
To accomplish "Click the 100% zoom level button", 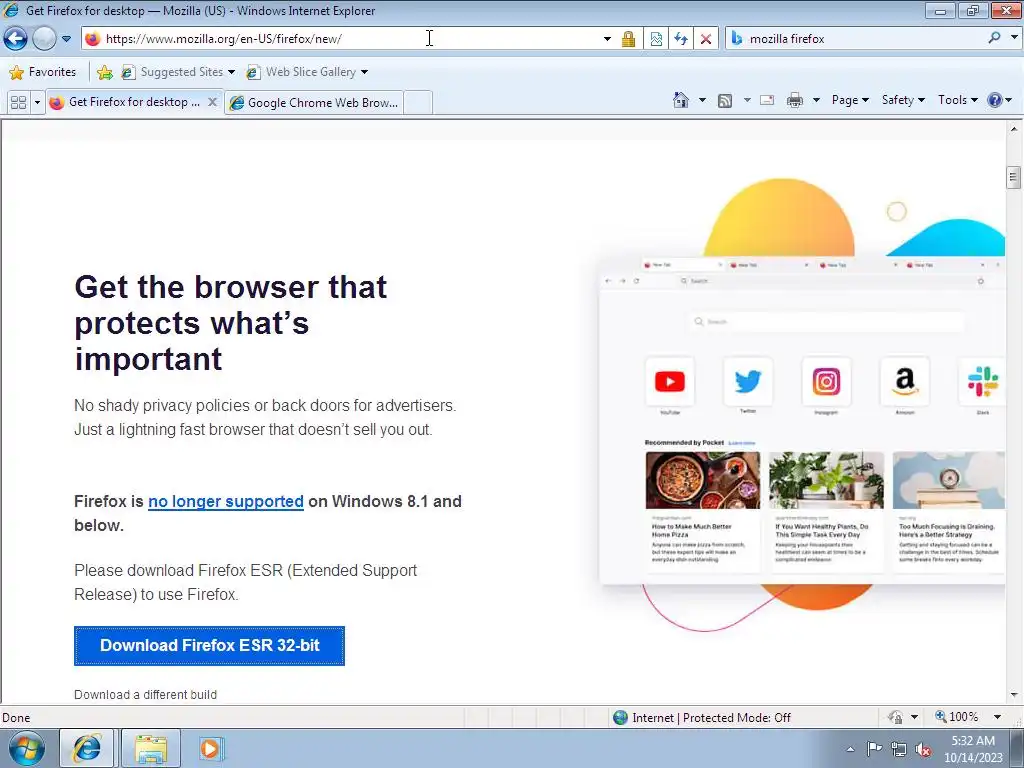I will click(957, 717).
